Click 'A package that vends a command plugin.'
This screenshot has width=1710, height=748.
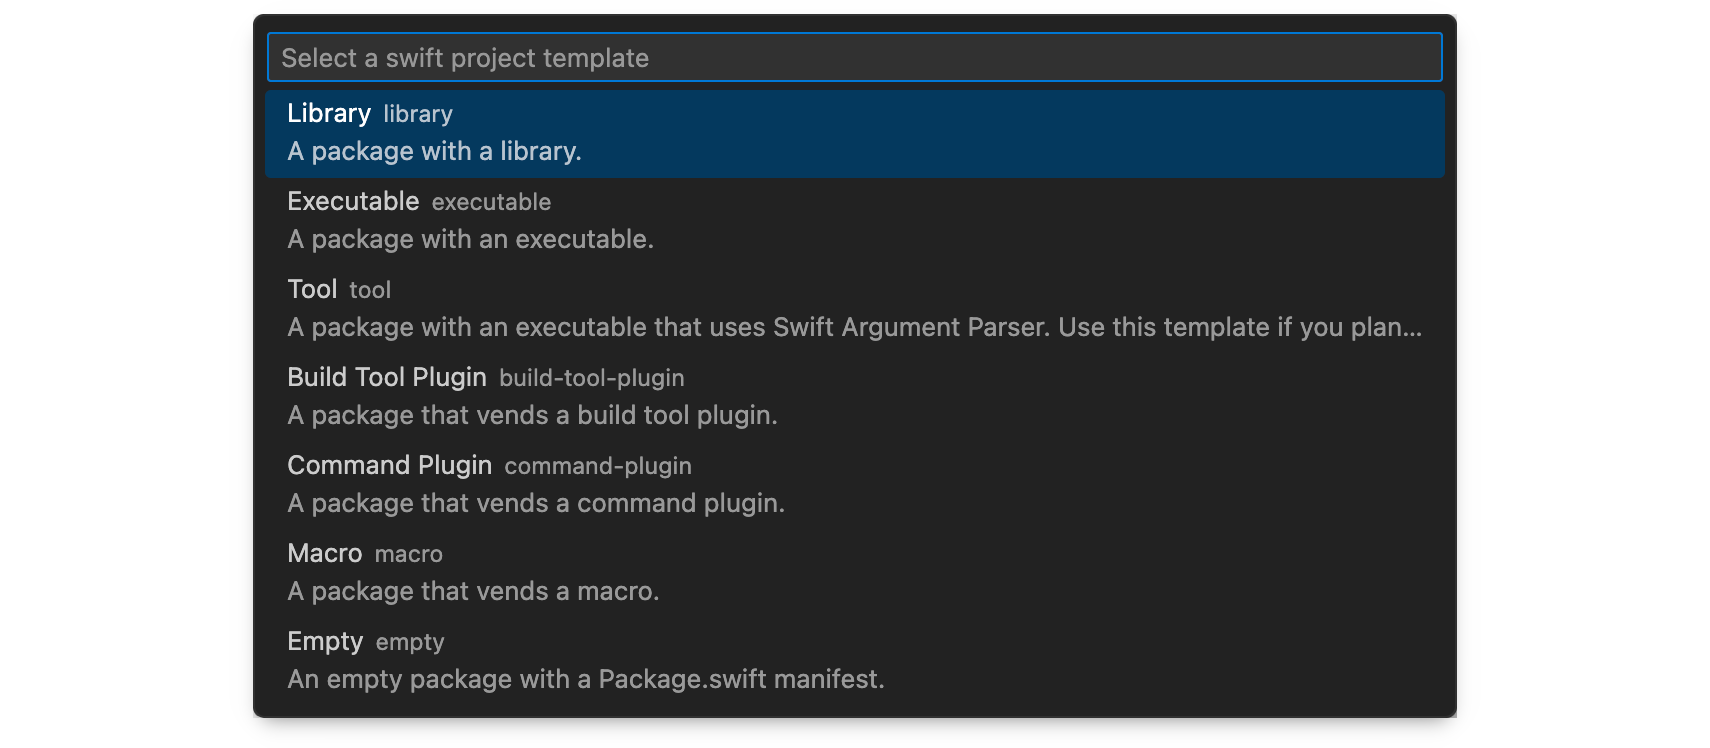pyautogui.click(x=536, y=503)
